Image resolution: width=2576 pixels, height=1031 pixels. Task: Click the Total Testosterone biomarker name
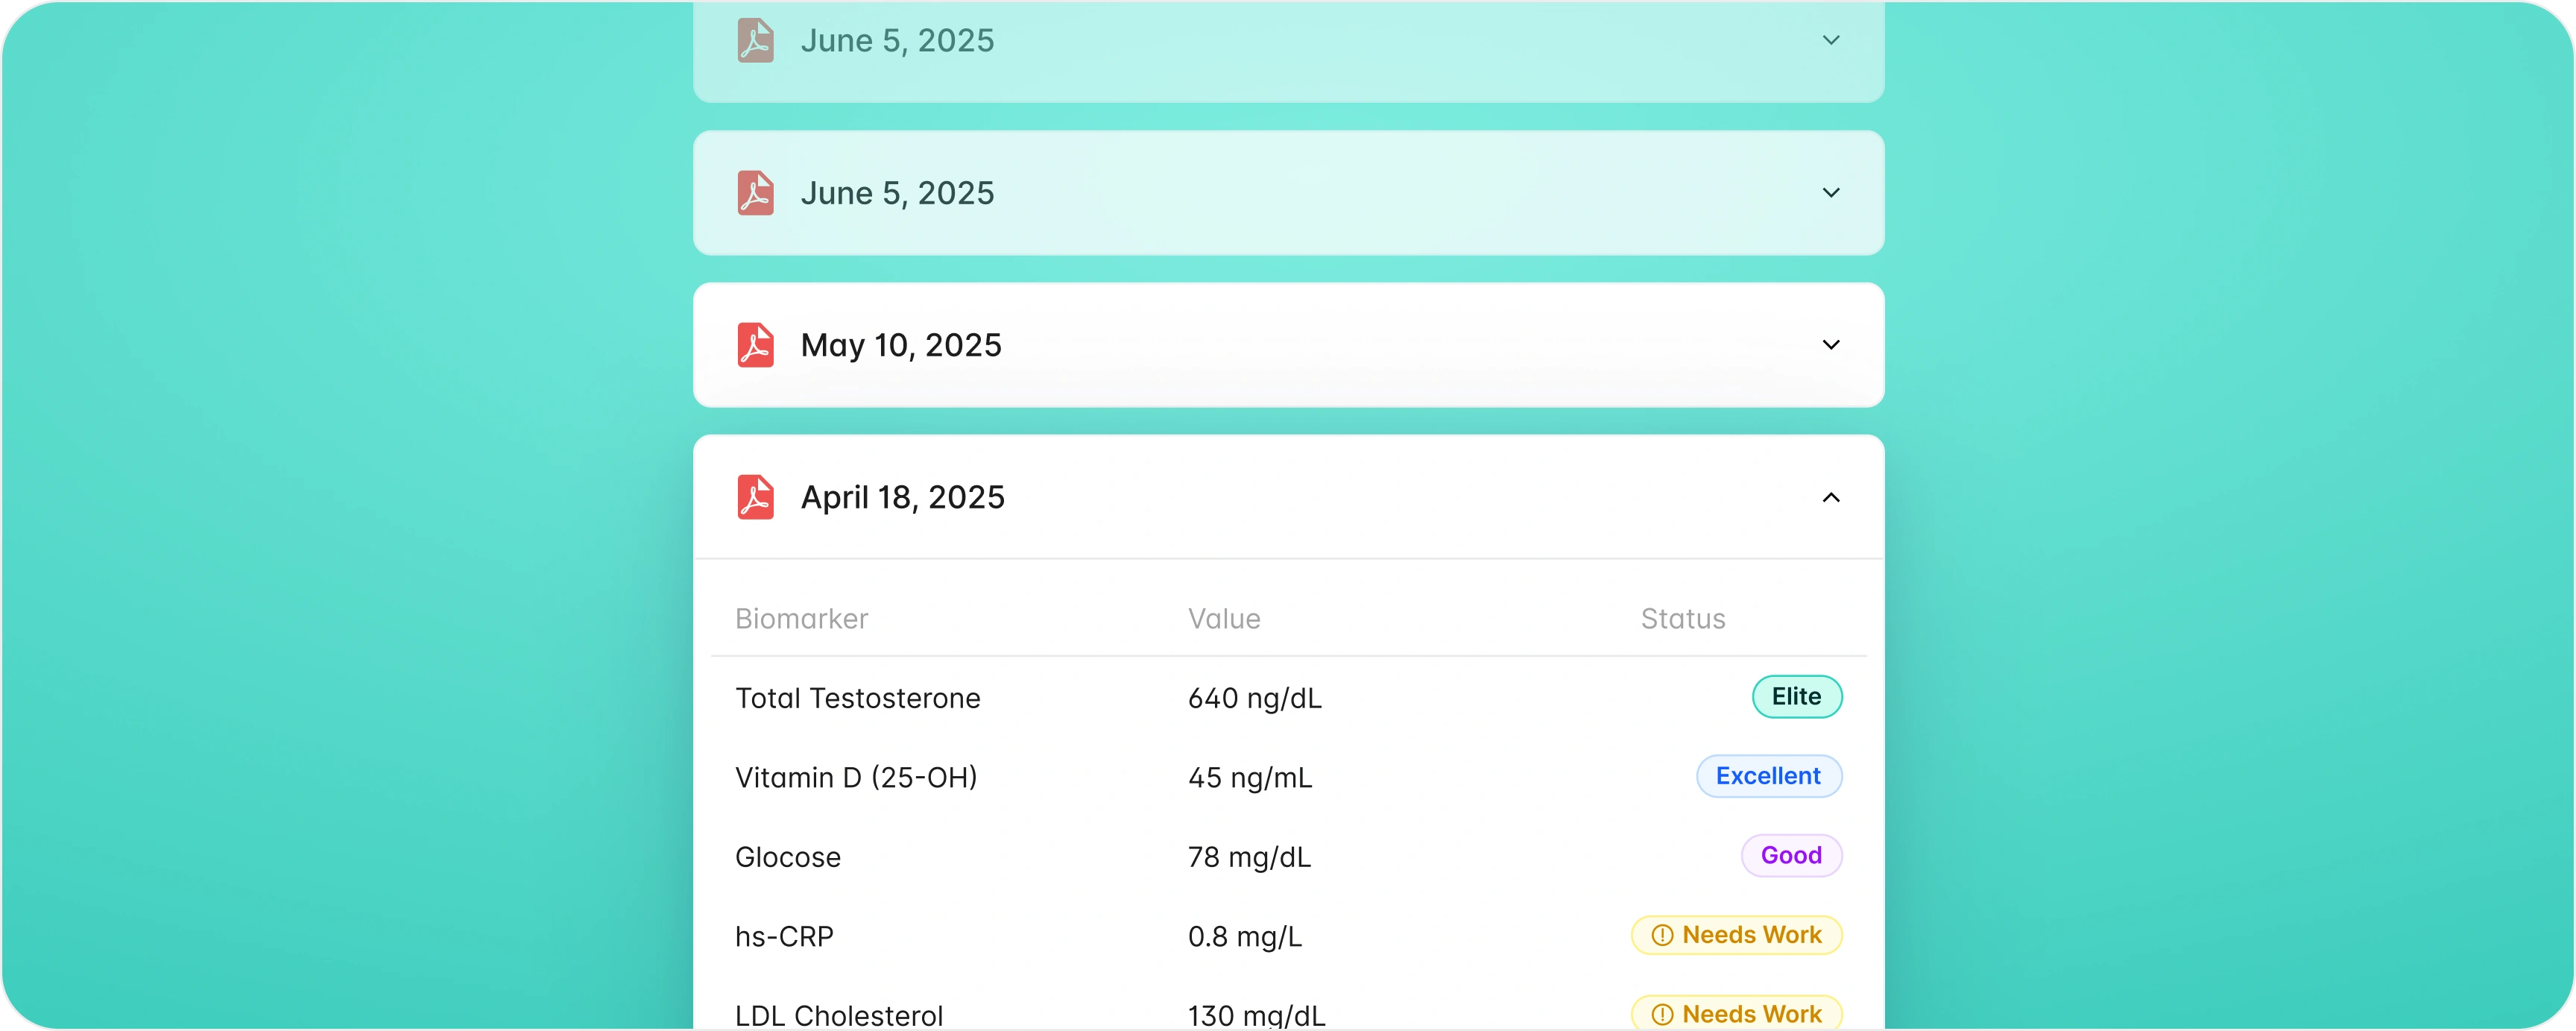click(857, 698)
